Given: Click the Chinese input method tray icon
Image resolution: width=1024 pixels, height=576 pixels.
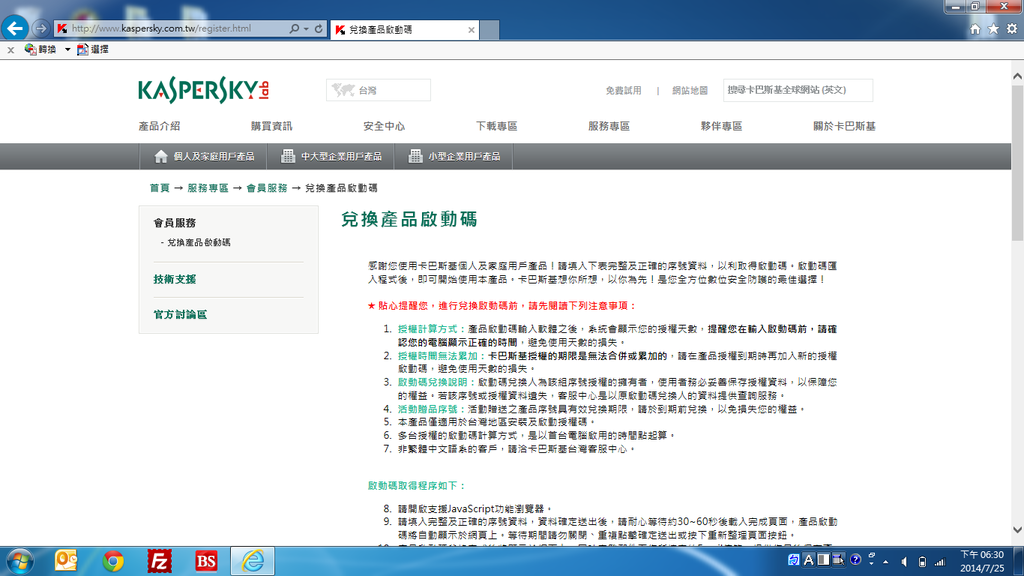Looking at the screenshot, I should 793,560.
